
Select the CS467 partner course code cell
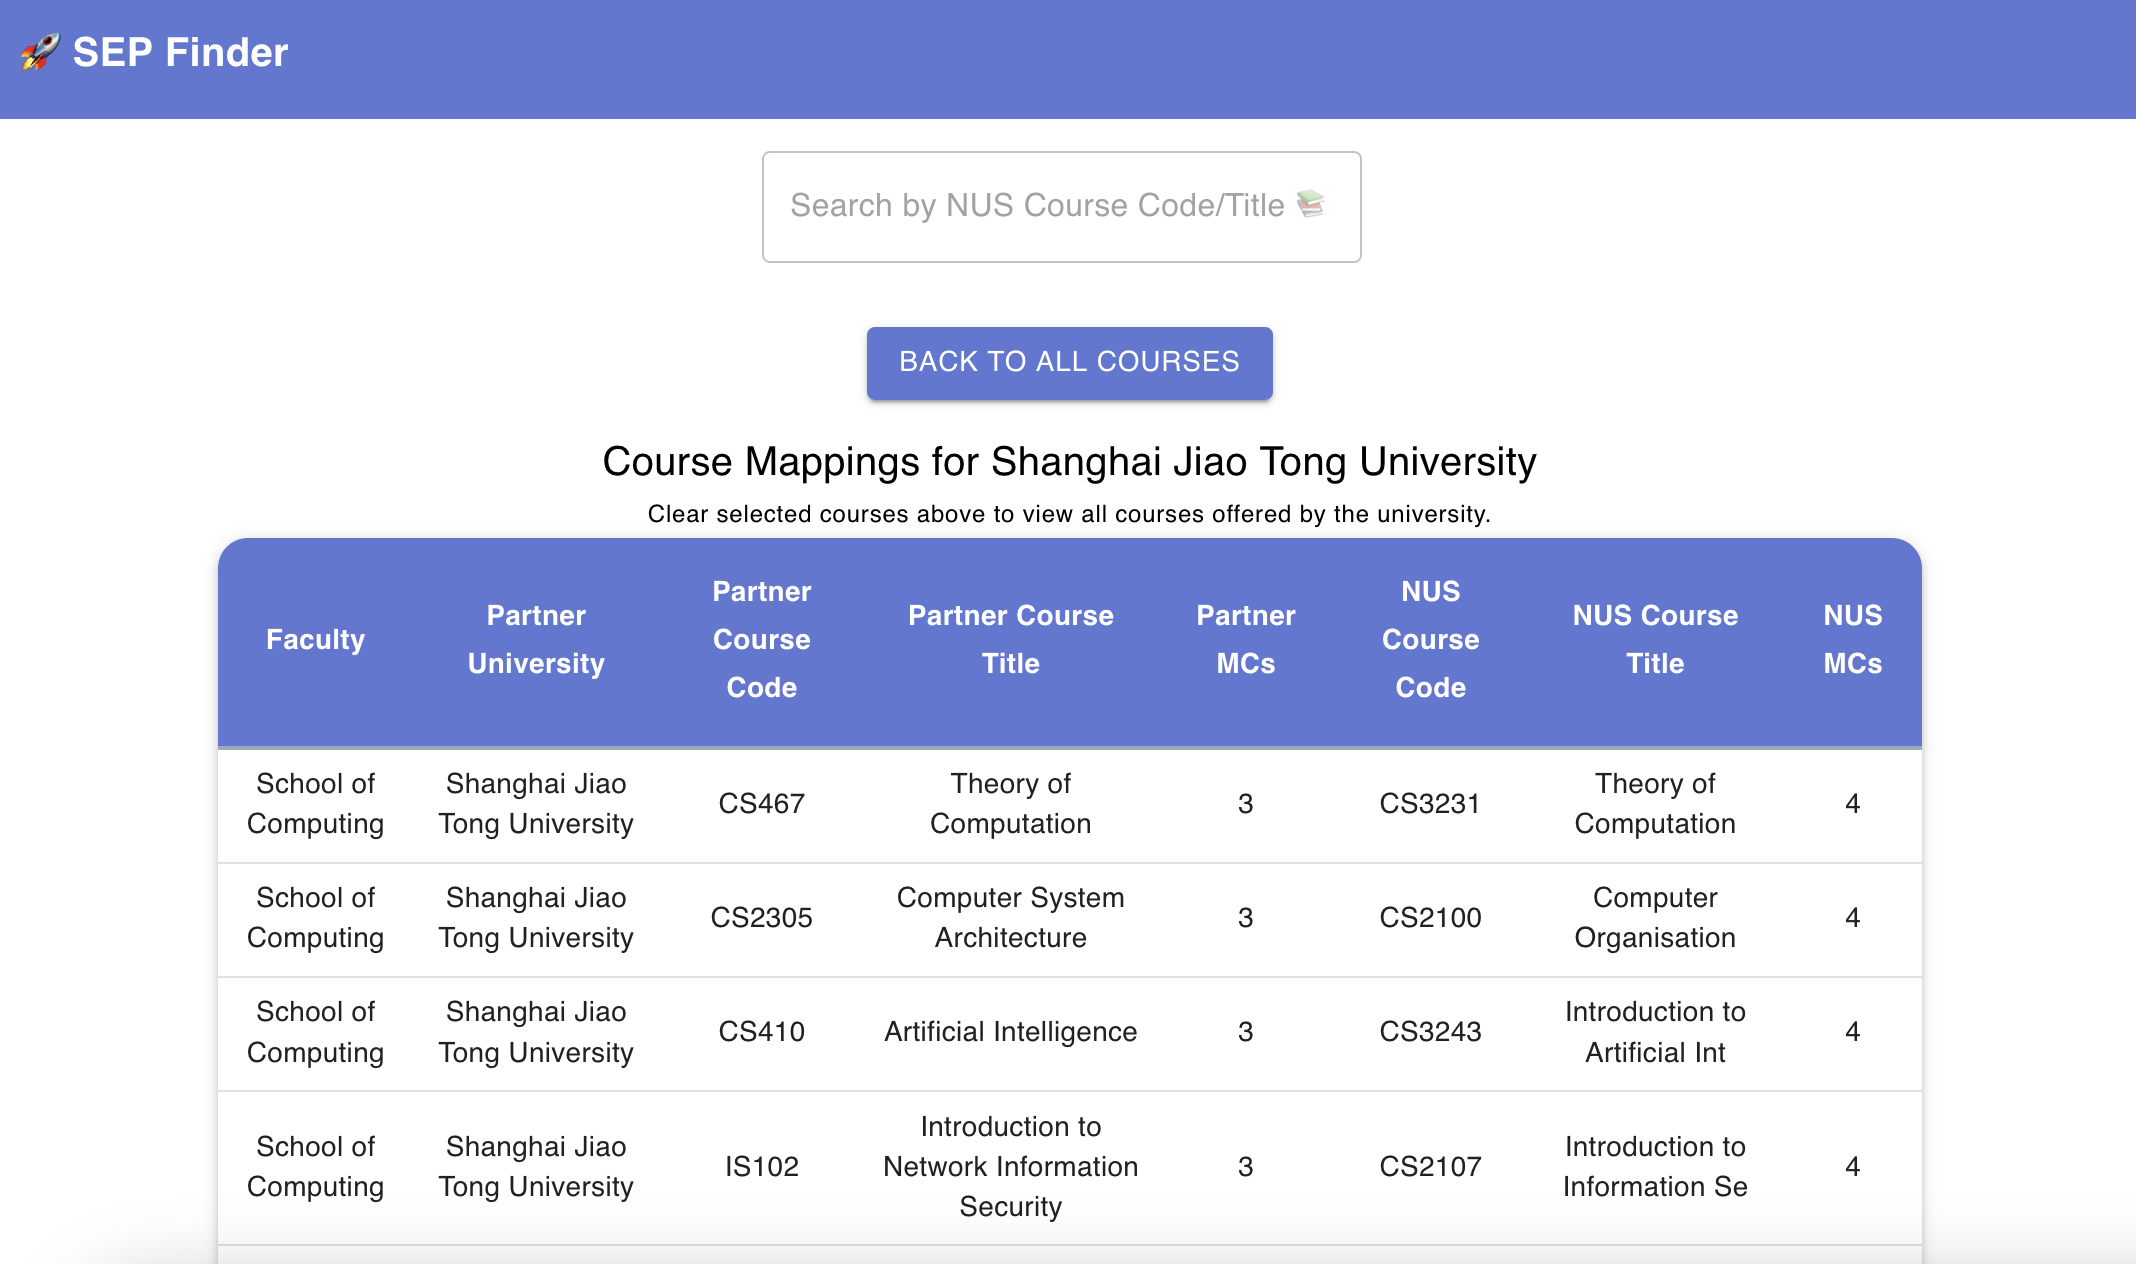pos(761,804)
